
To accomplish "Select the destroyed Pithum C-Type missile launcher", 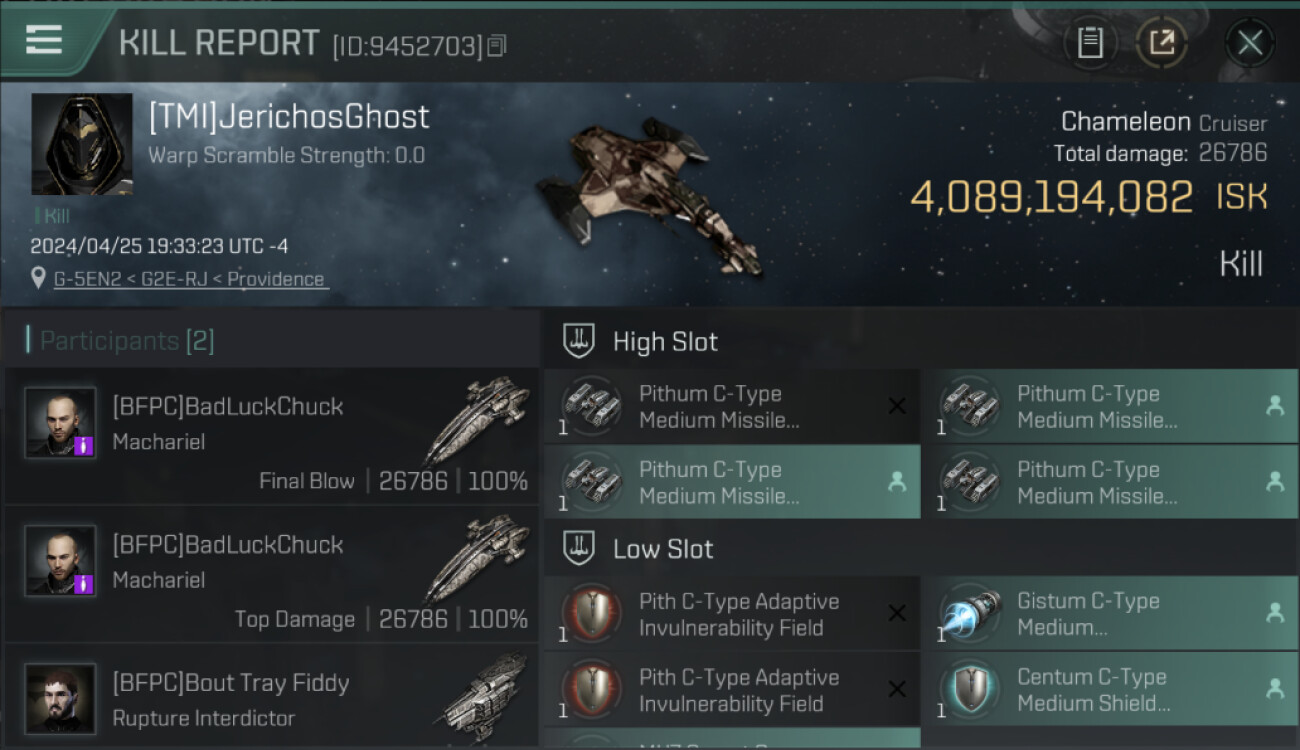I will coord(732,406).
